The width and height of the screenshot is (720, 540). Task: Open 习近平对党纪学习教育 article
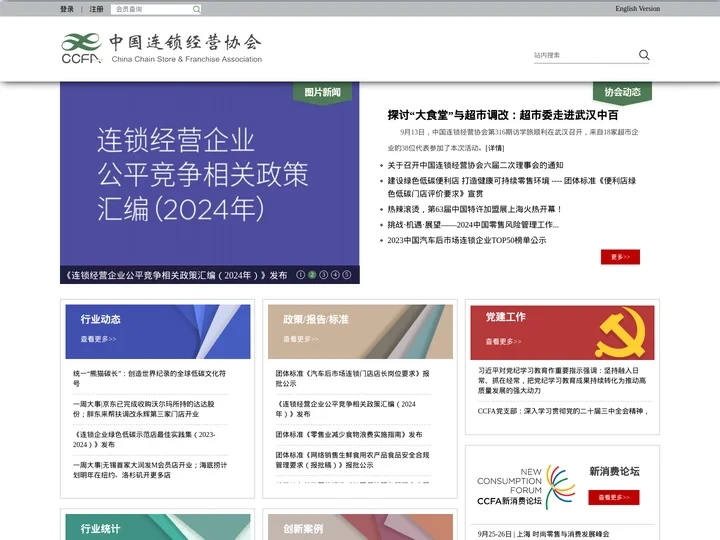[x=562, y=380]
